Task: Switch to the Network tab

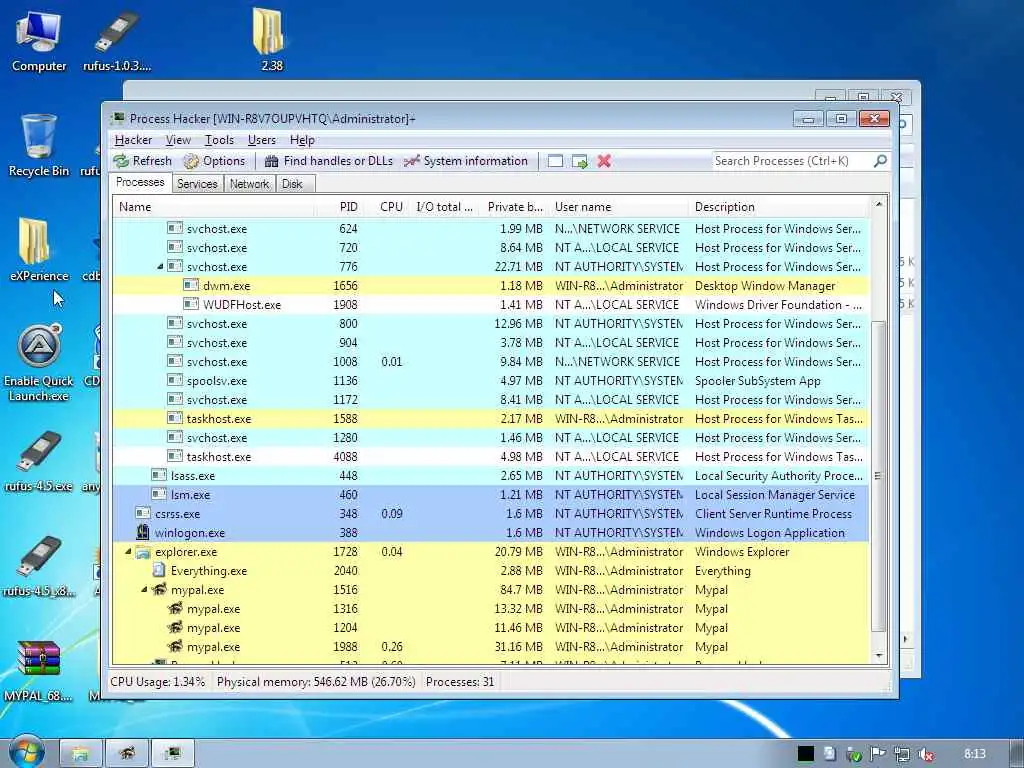Action: point(249,184)
